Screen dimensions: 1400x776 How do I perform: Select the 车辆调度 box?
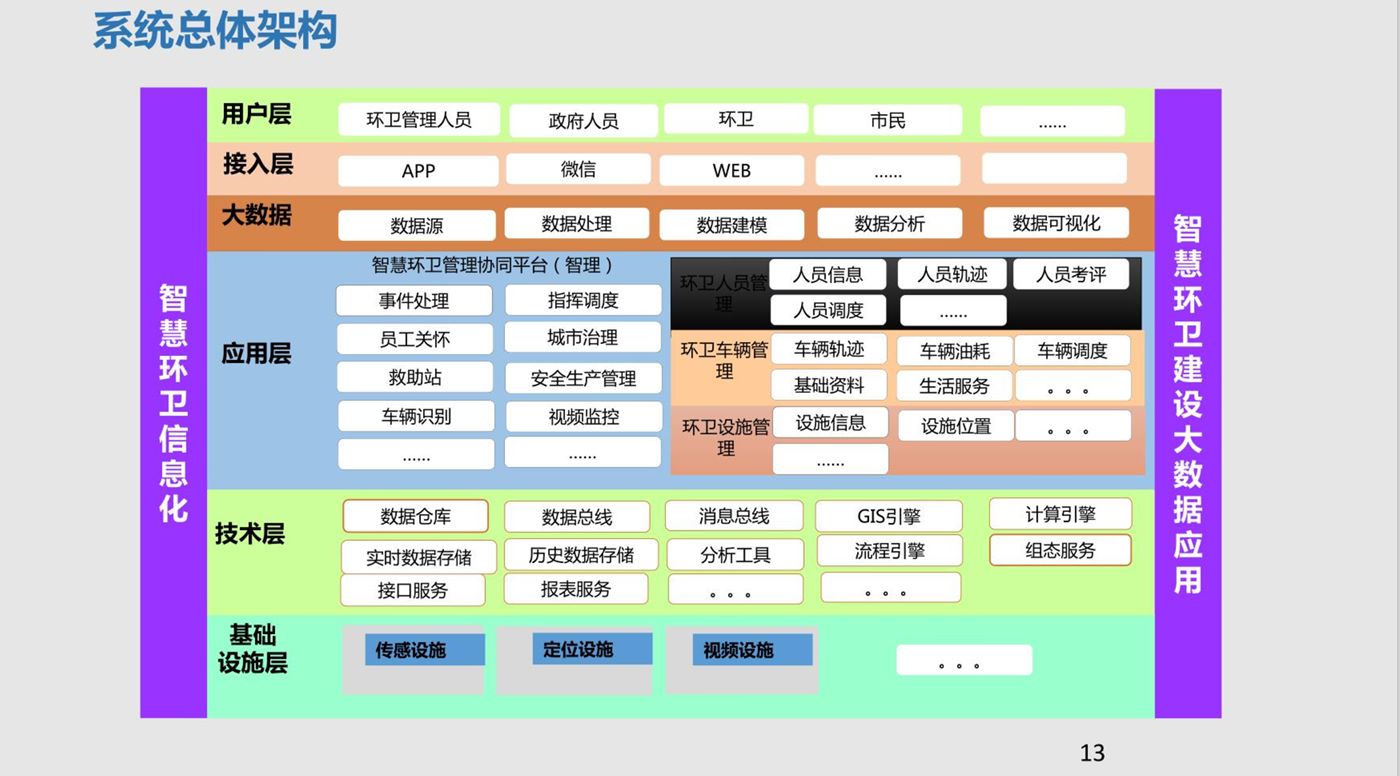(x=1073, y=350)
